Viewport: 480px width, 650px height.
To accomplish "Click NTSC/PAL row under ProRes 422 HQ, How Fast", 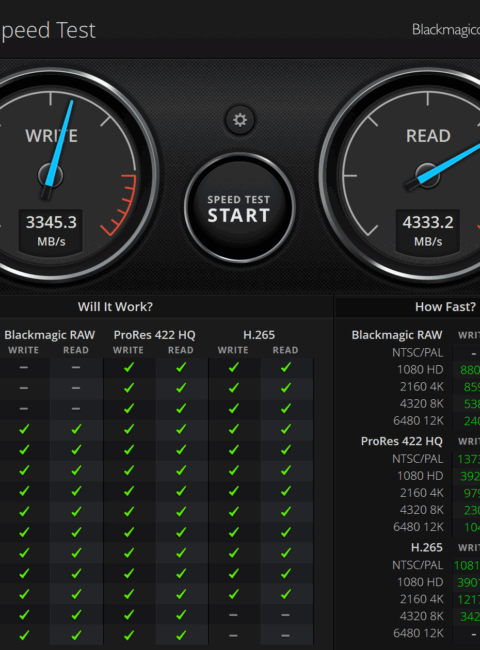I will coord(418,459).
